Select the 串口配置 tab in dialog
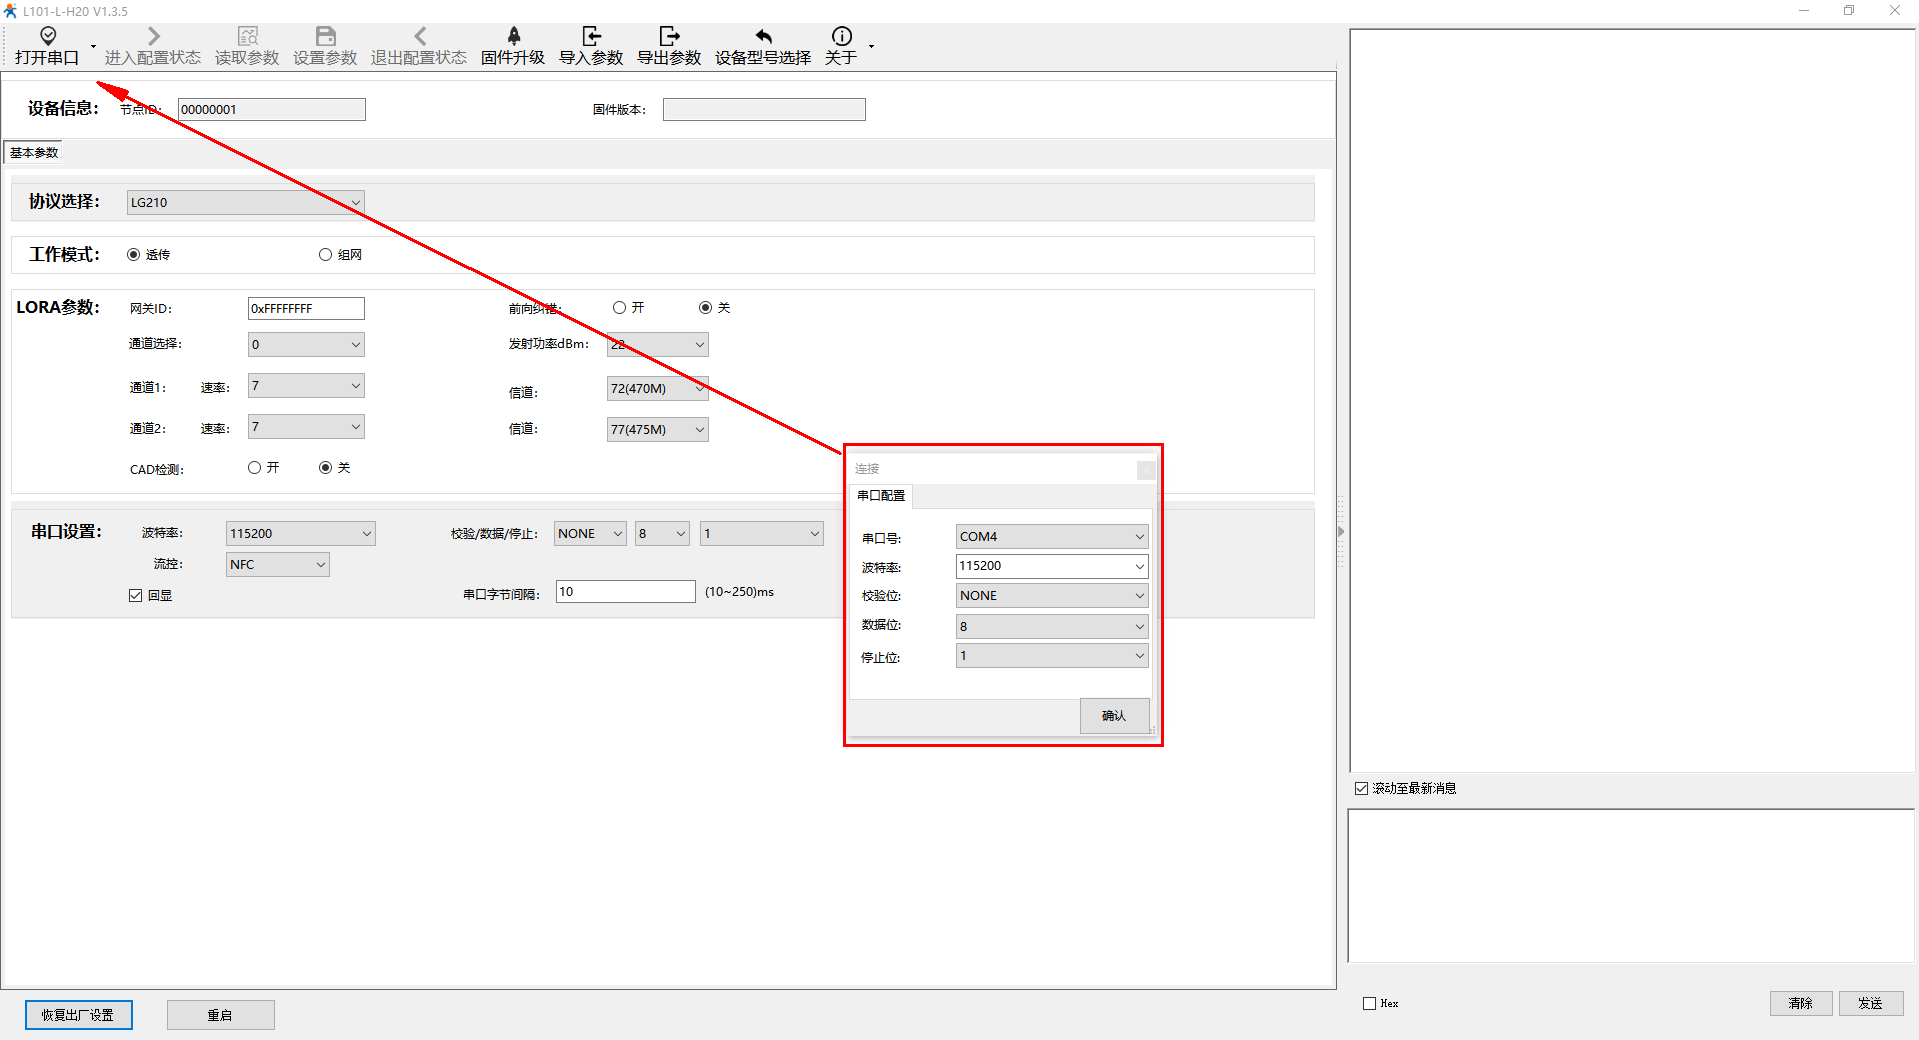This screenshot has width=1919, height=1040. click(x=881, y=496)
